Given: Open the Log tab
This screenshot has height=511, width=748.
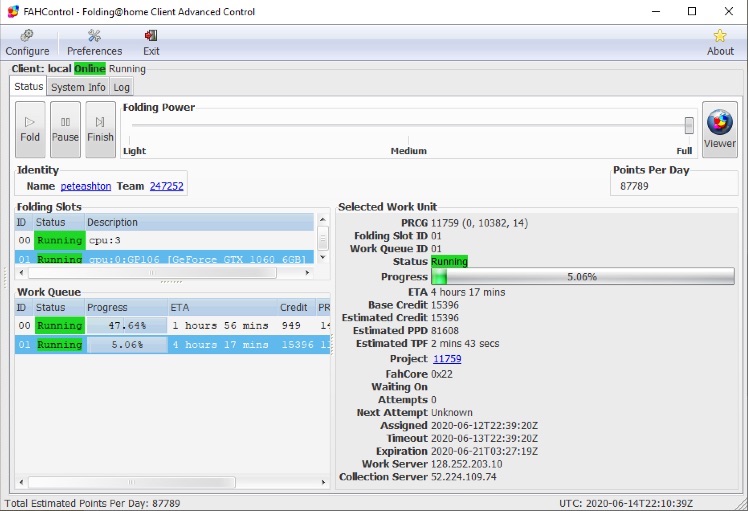Looking at the screenshot, I should [121, 88].
